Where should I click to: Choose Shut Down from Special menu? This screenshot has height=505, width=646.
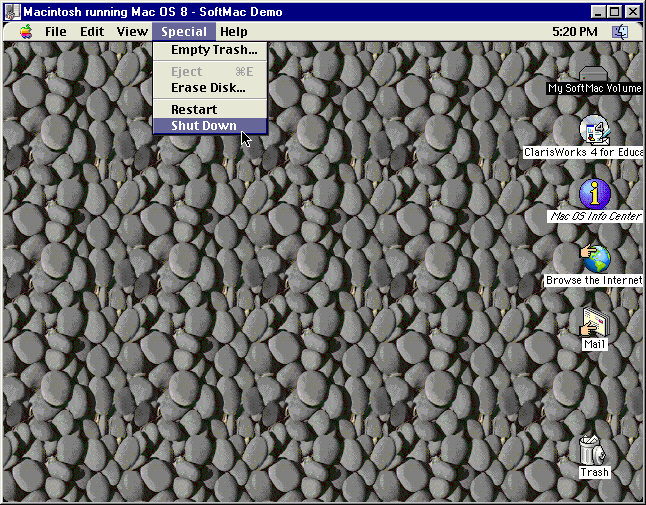(210, 126)
